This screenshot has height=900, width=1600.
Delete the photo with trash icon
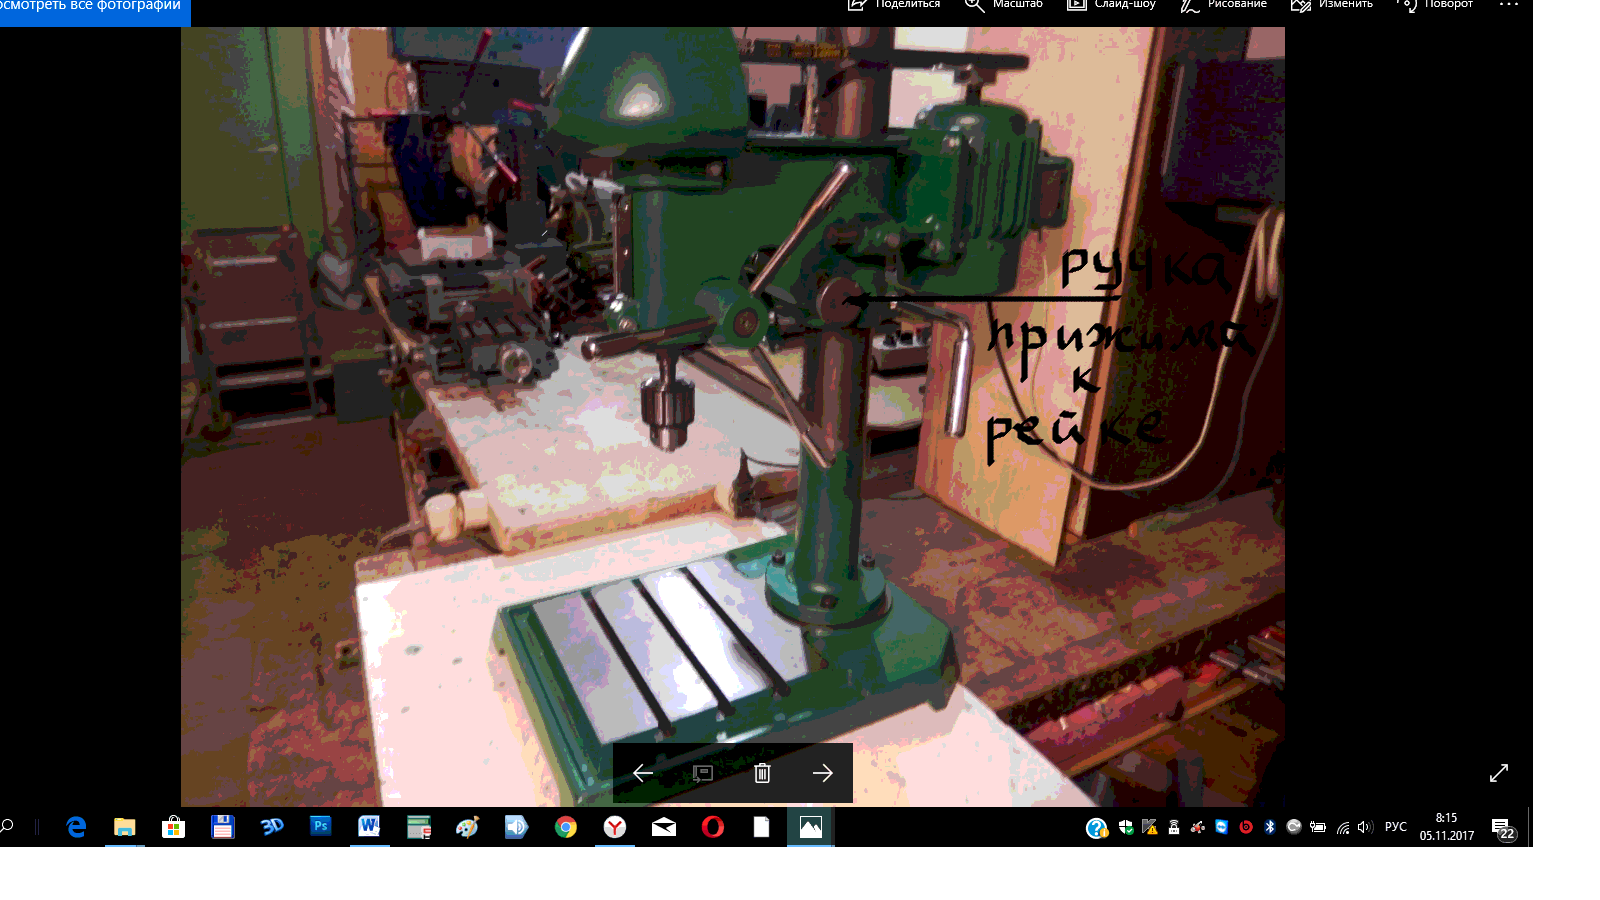click(762, 773)
